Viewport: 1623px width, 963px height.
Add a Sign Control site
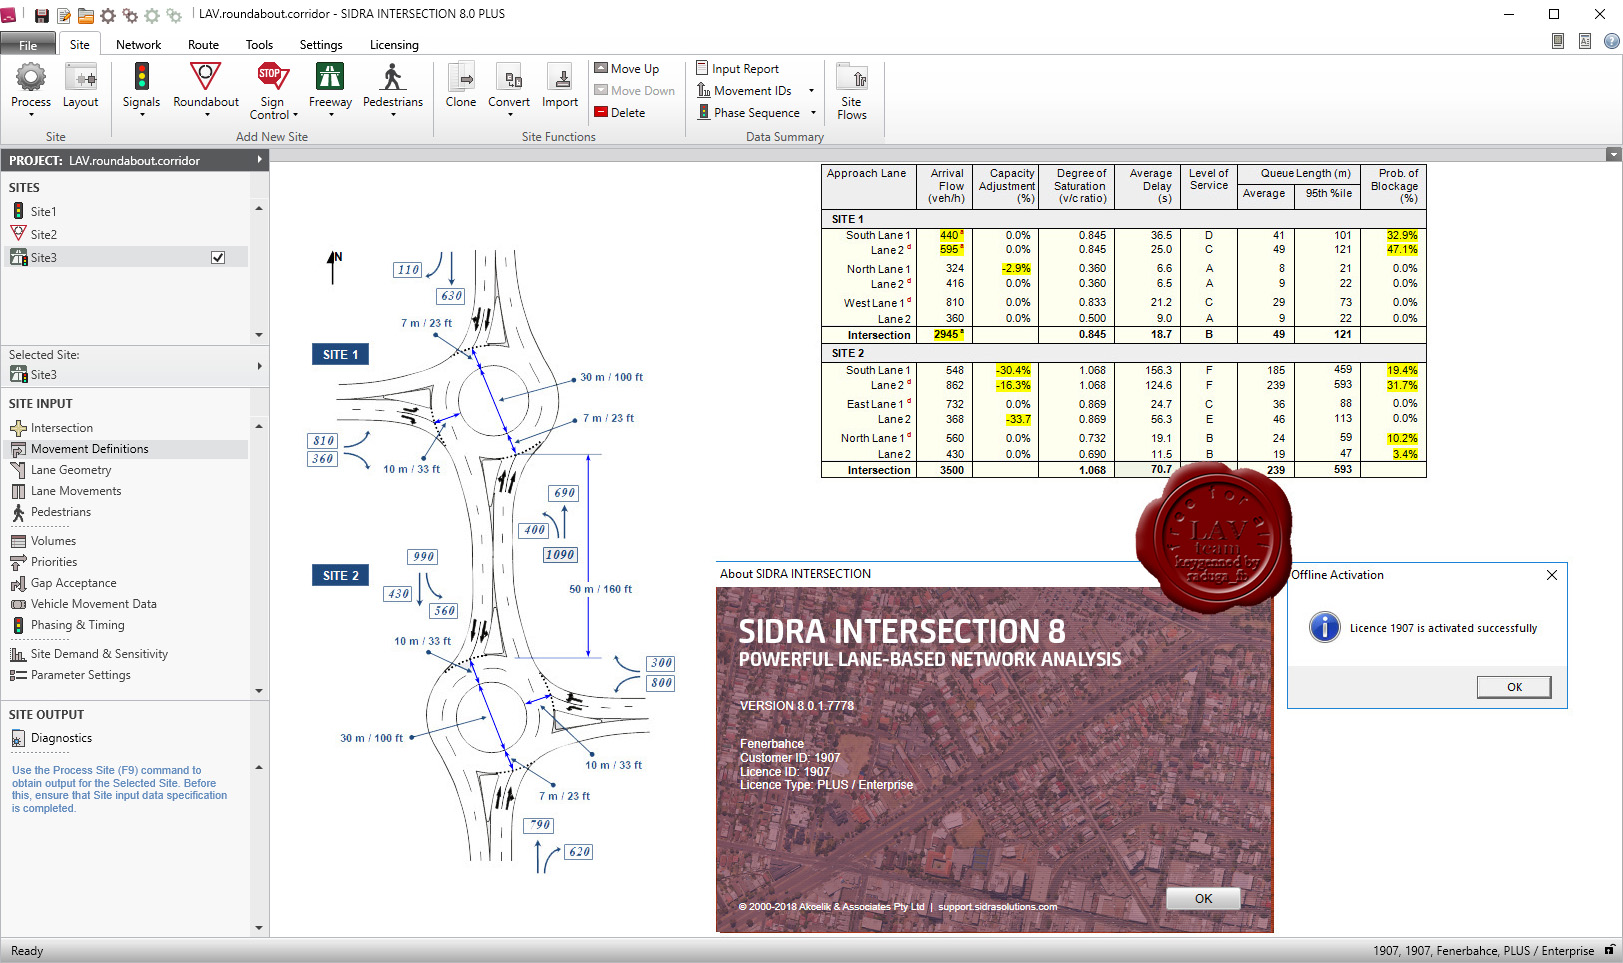272,90
